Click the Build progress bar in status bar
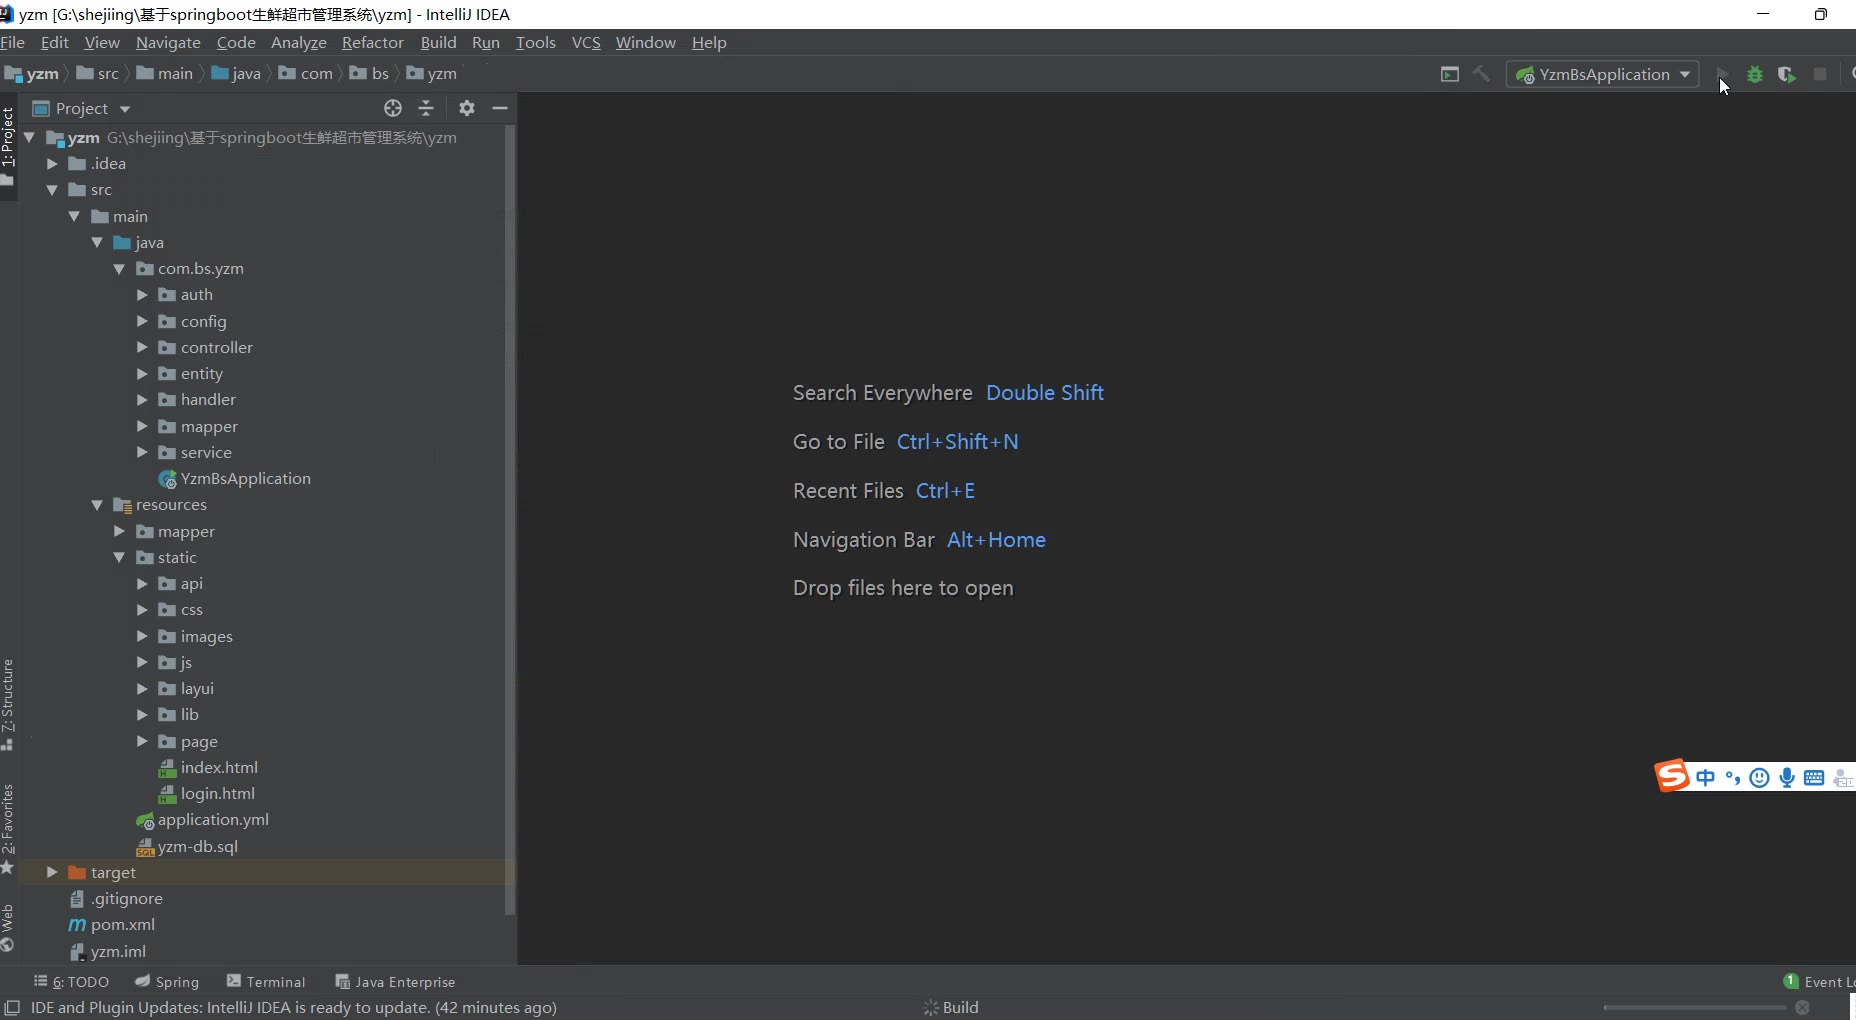This screenshot has height=1020, width=1856. click(1694, 1007)
